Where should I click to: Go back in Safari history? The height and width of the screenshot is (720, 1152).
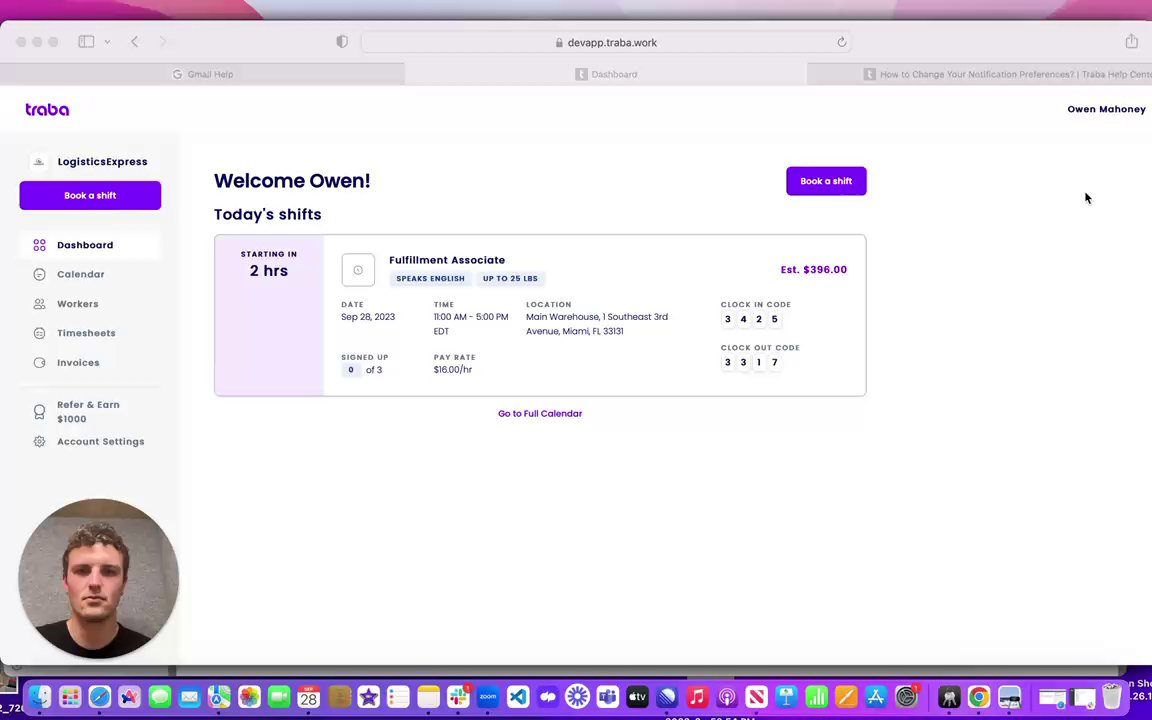[x=134, y=42]
